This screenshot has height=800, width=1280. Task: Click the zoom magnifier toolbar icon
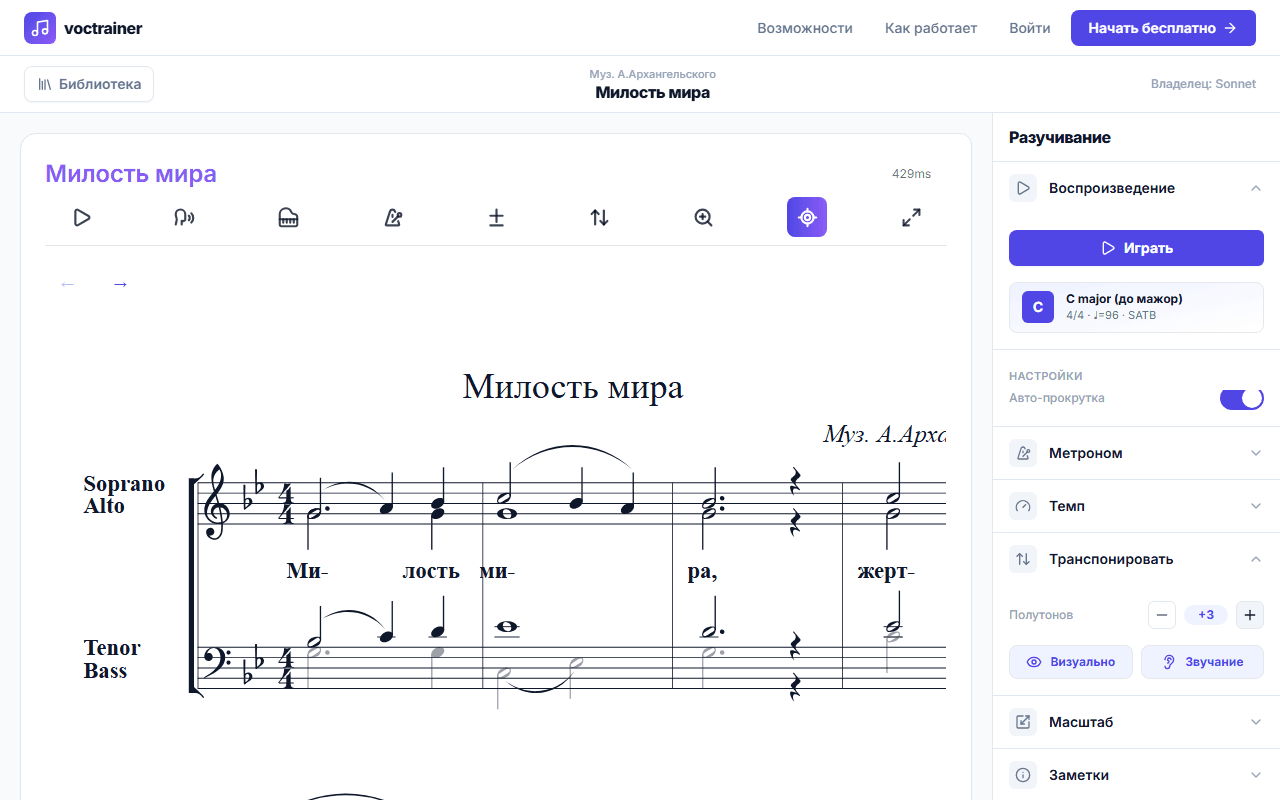703,217
